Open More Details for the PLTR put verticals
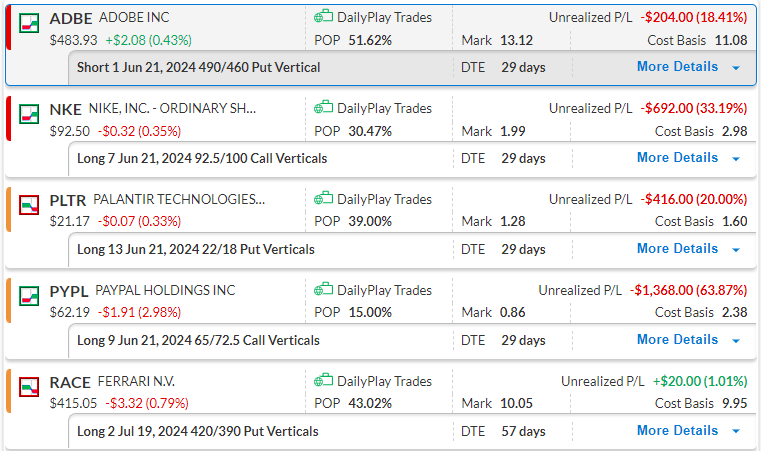 (677, 249)
